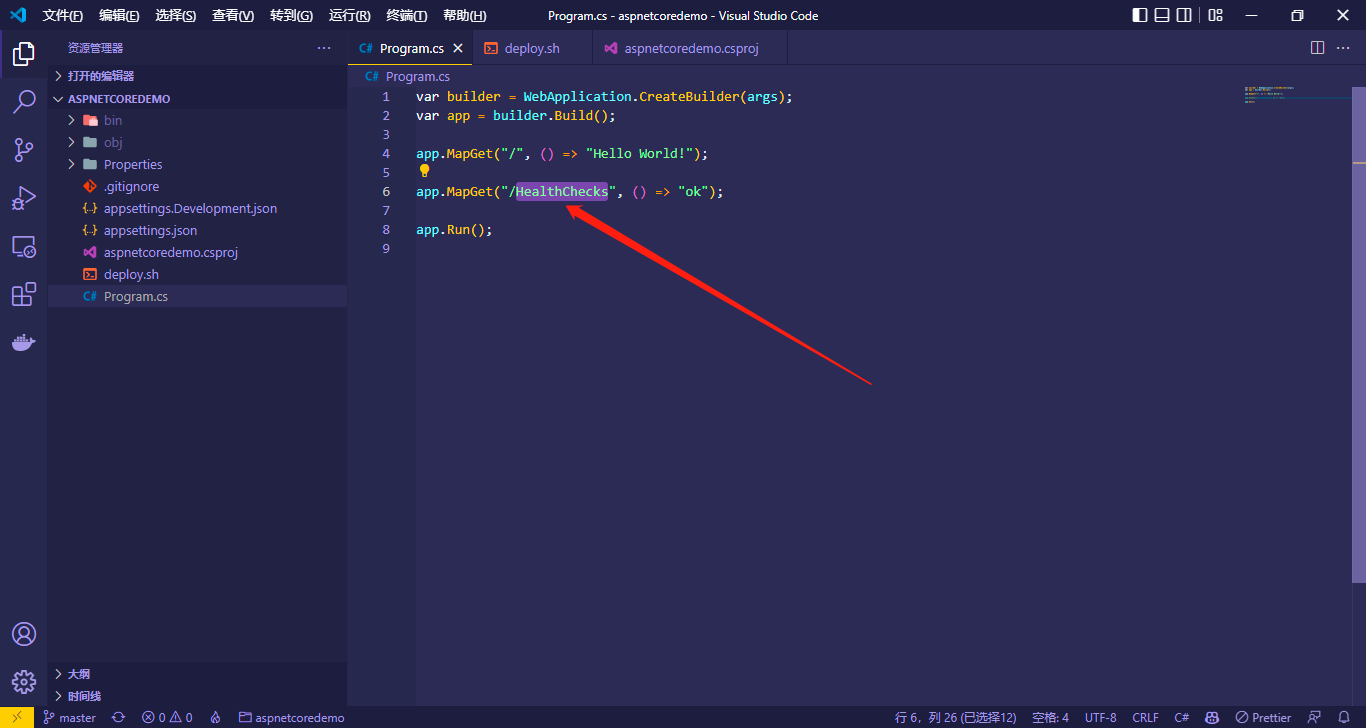Click the Copilot icon in status bar

(1211, 717)
